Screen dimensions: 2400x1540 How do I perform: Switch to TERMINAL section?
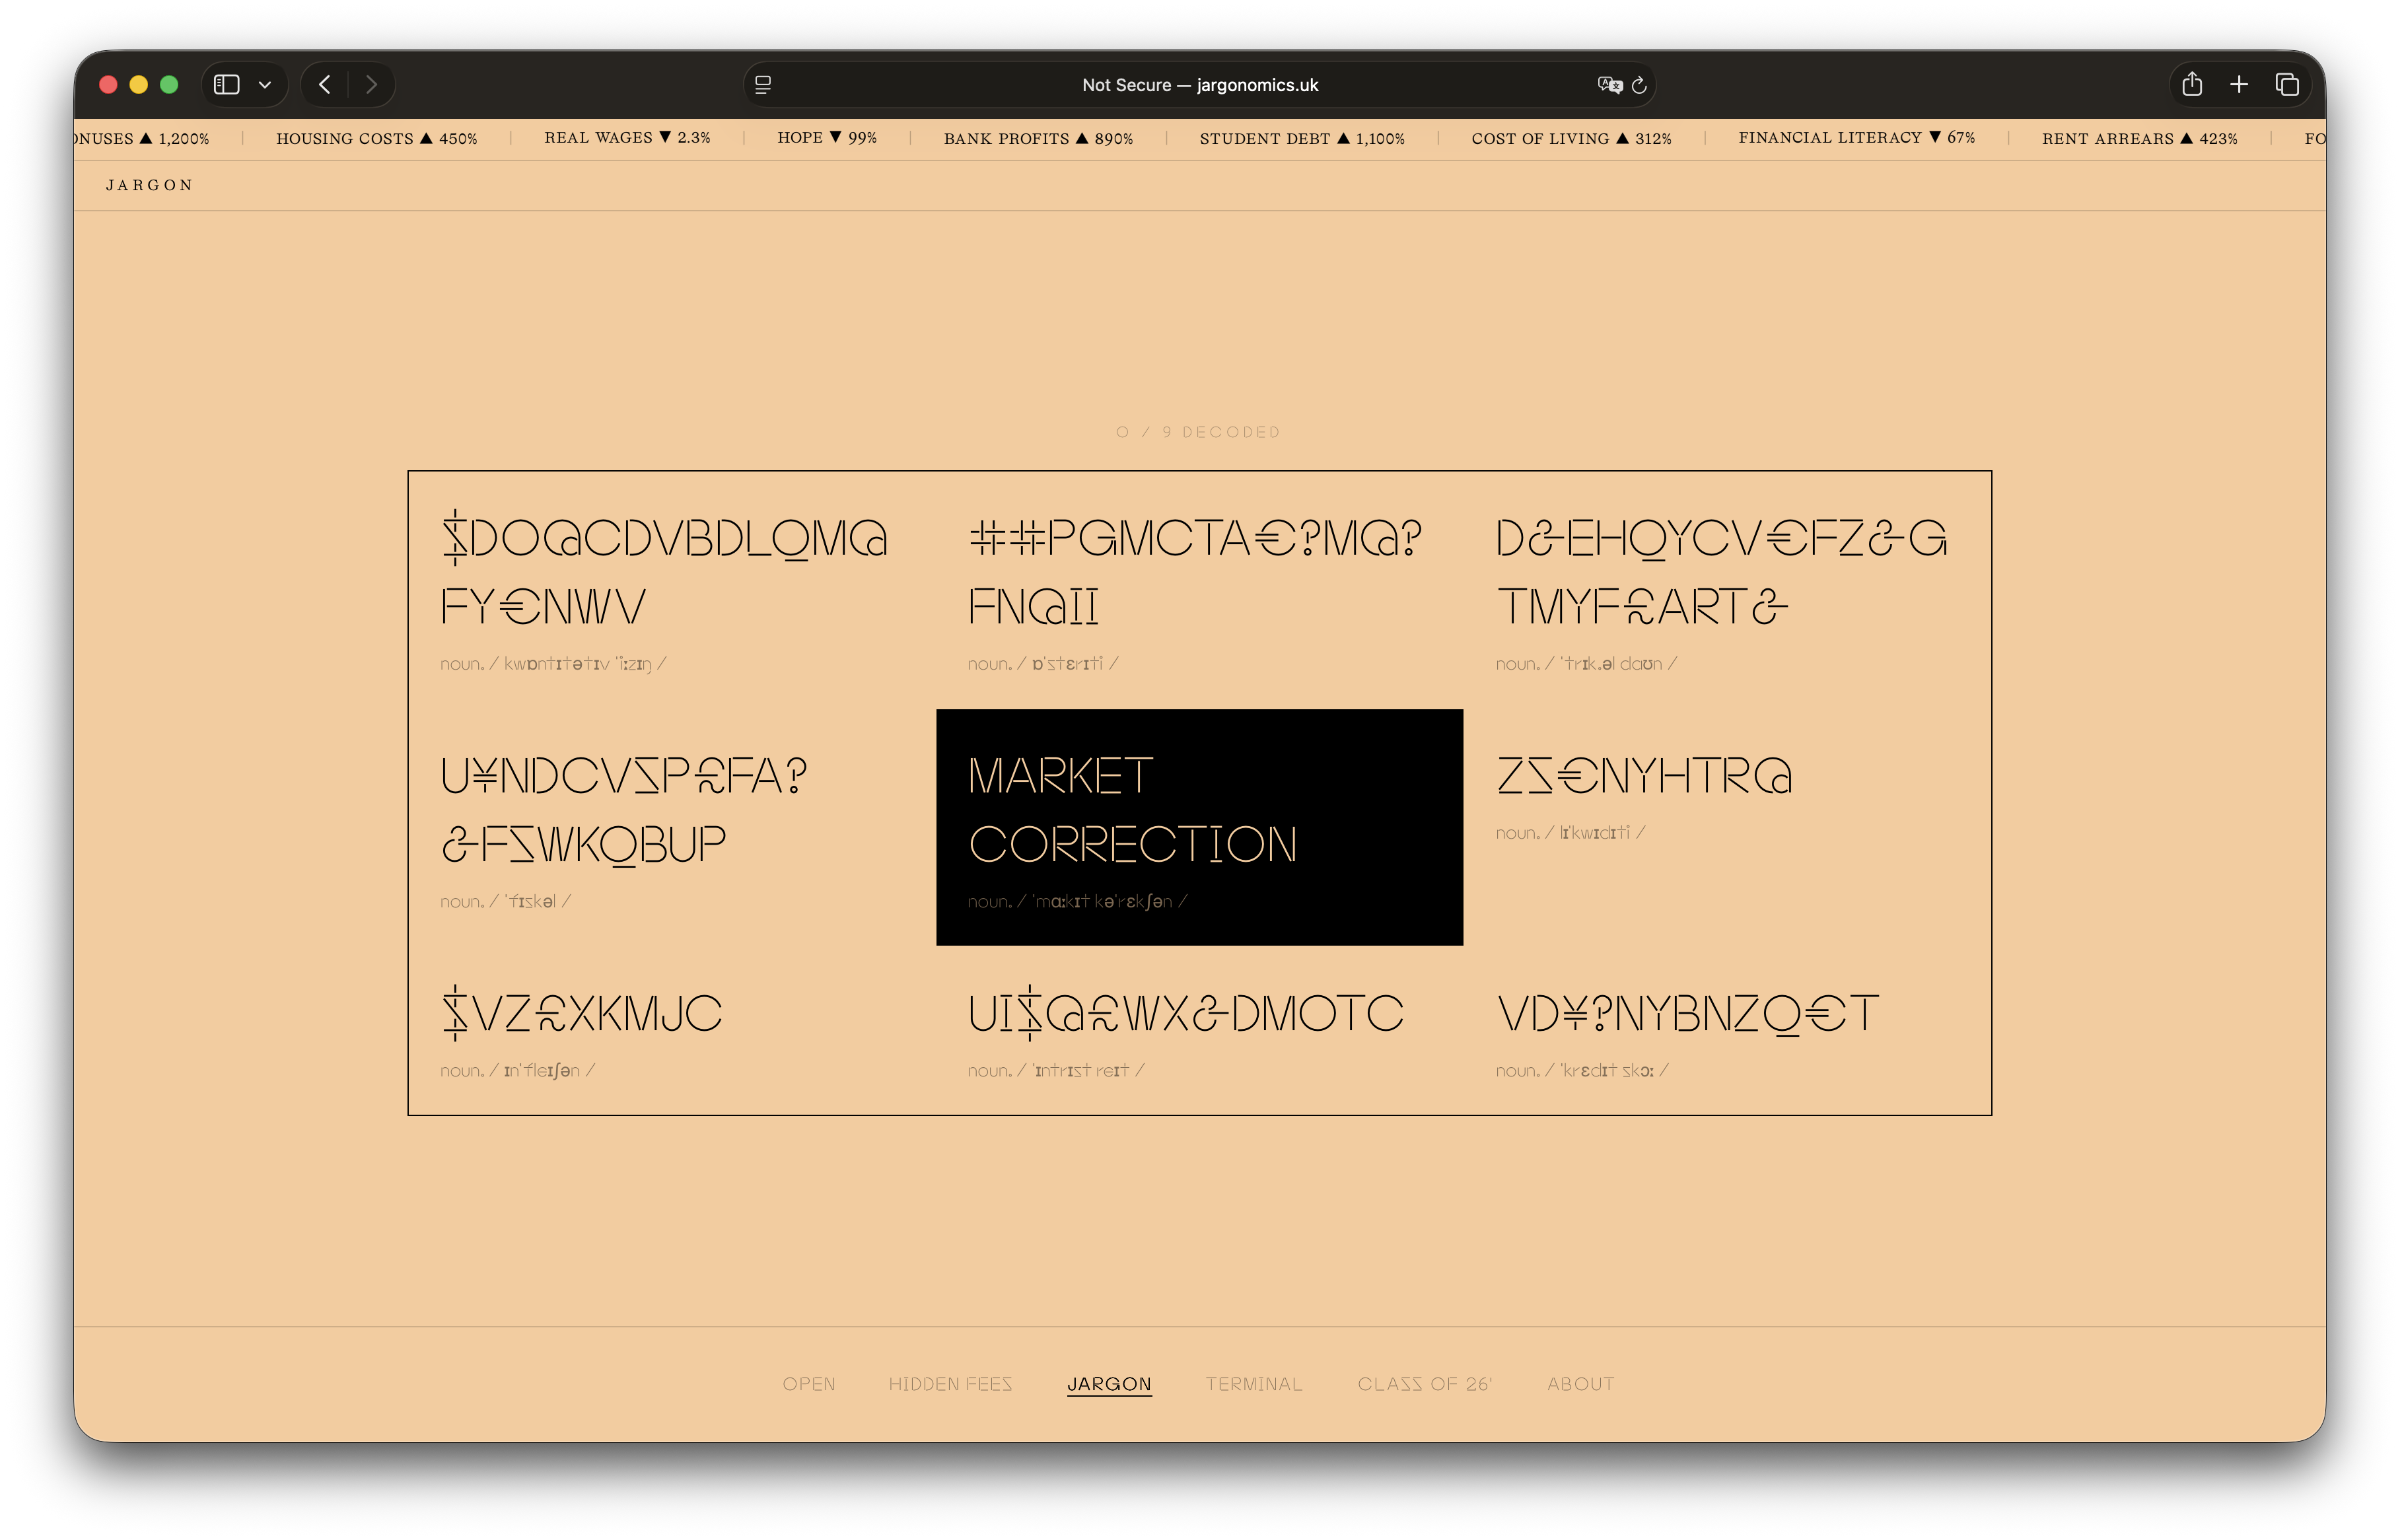point(1254,1384)
